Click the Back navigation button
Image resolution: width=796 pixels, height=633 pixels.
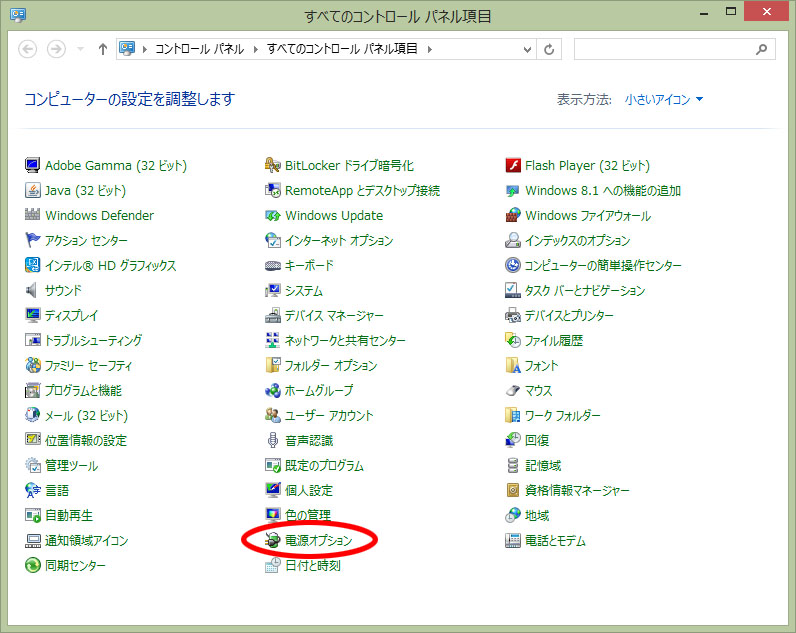coord(27,49)
